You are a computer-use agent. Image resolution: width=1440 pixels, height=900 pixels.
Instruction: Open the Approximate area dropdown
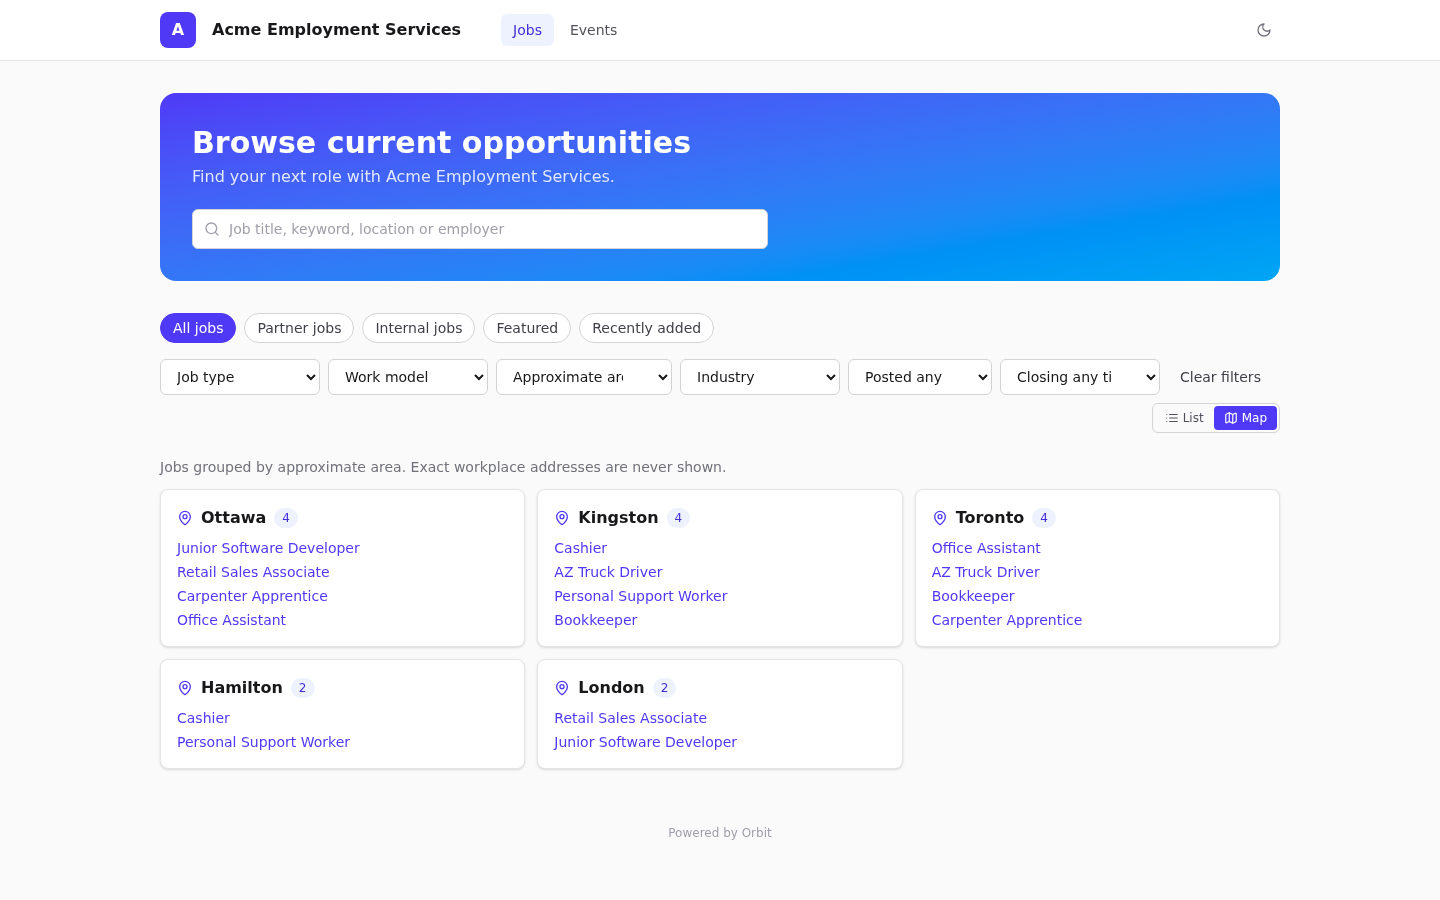tap(584, 377)
